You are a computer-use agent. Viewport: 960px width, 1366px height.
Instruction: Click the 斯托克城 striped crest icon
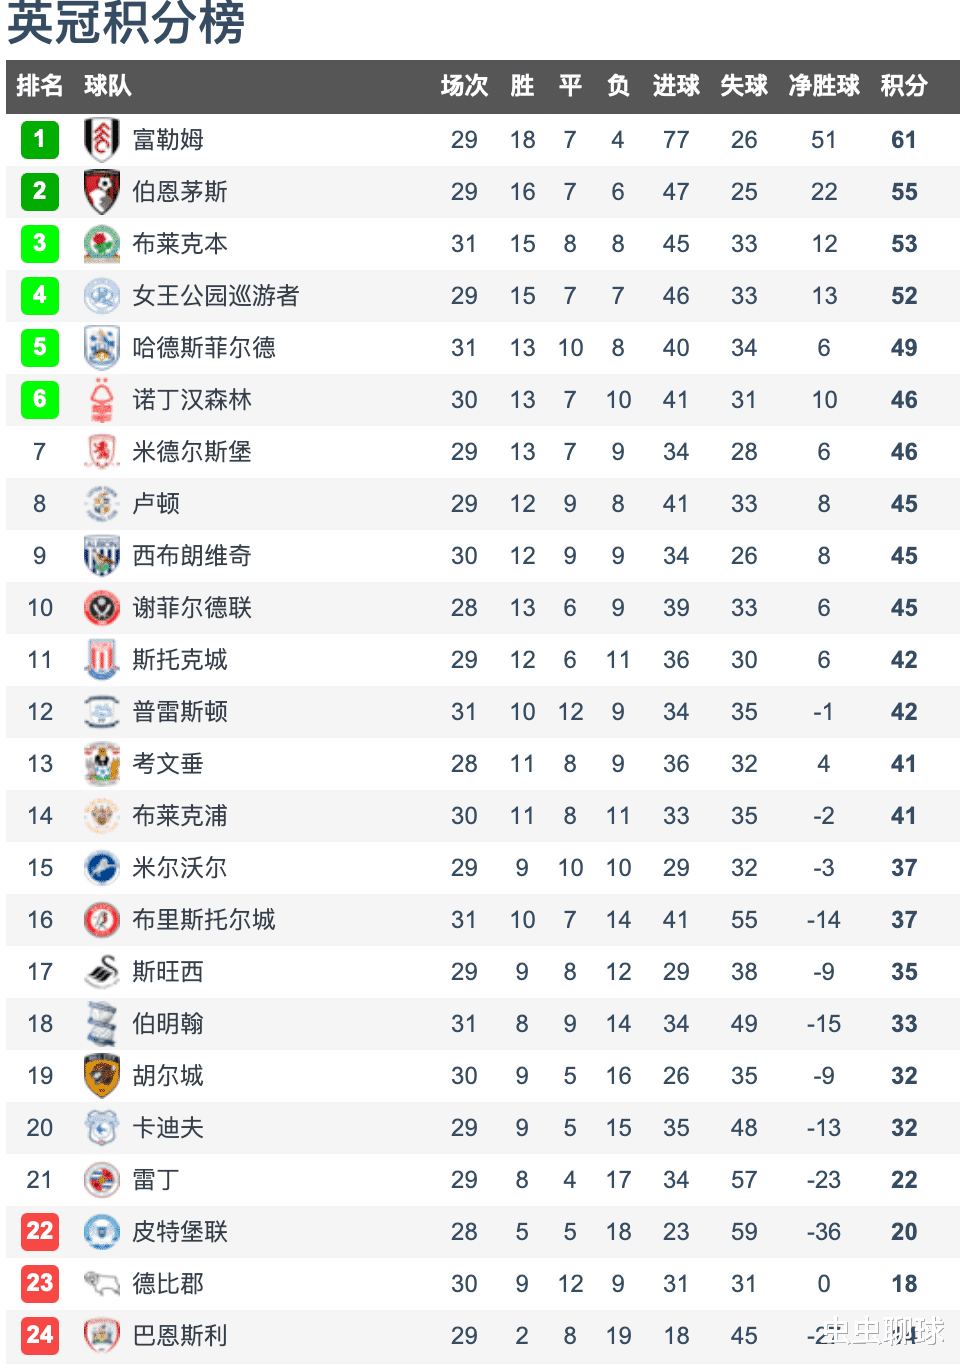point(102,660)
